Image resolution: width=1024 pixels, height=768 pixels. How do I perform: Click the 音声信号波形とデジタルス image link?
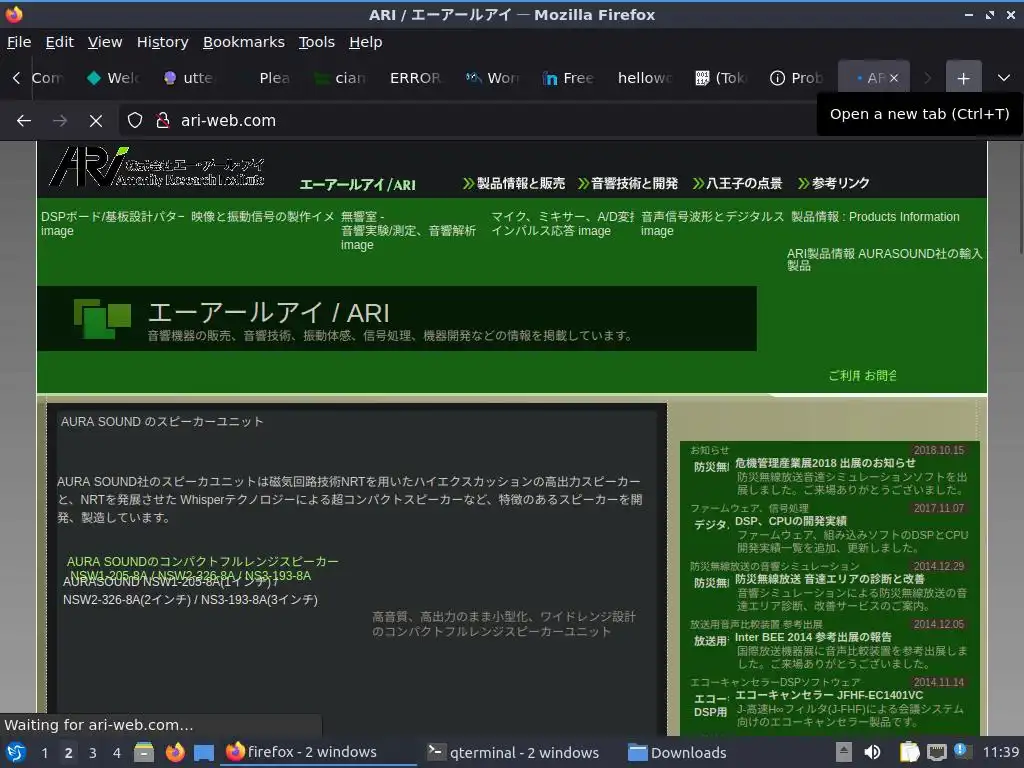pos(712,223)
